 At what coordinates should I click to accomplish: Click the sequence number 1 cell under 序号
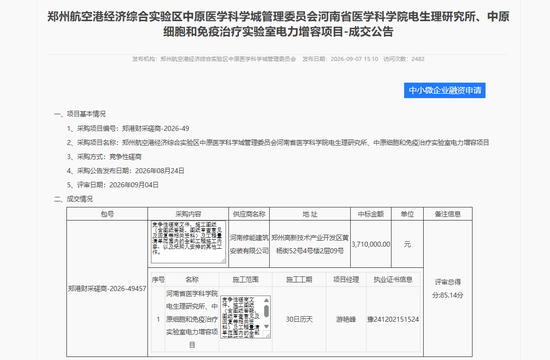click(x=158, y=319)
